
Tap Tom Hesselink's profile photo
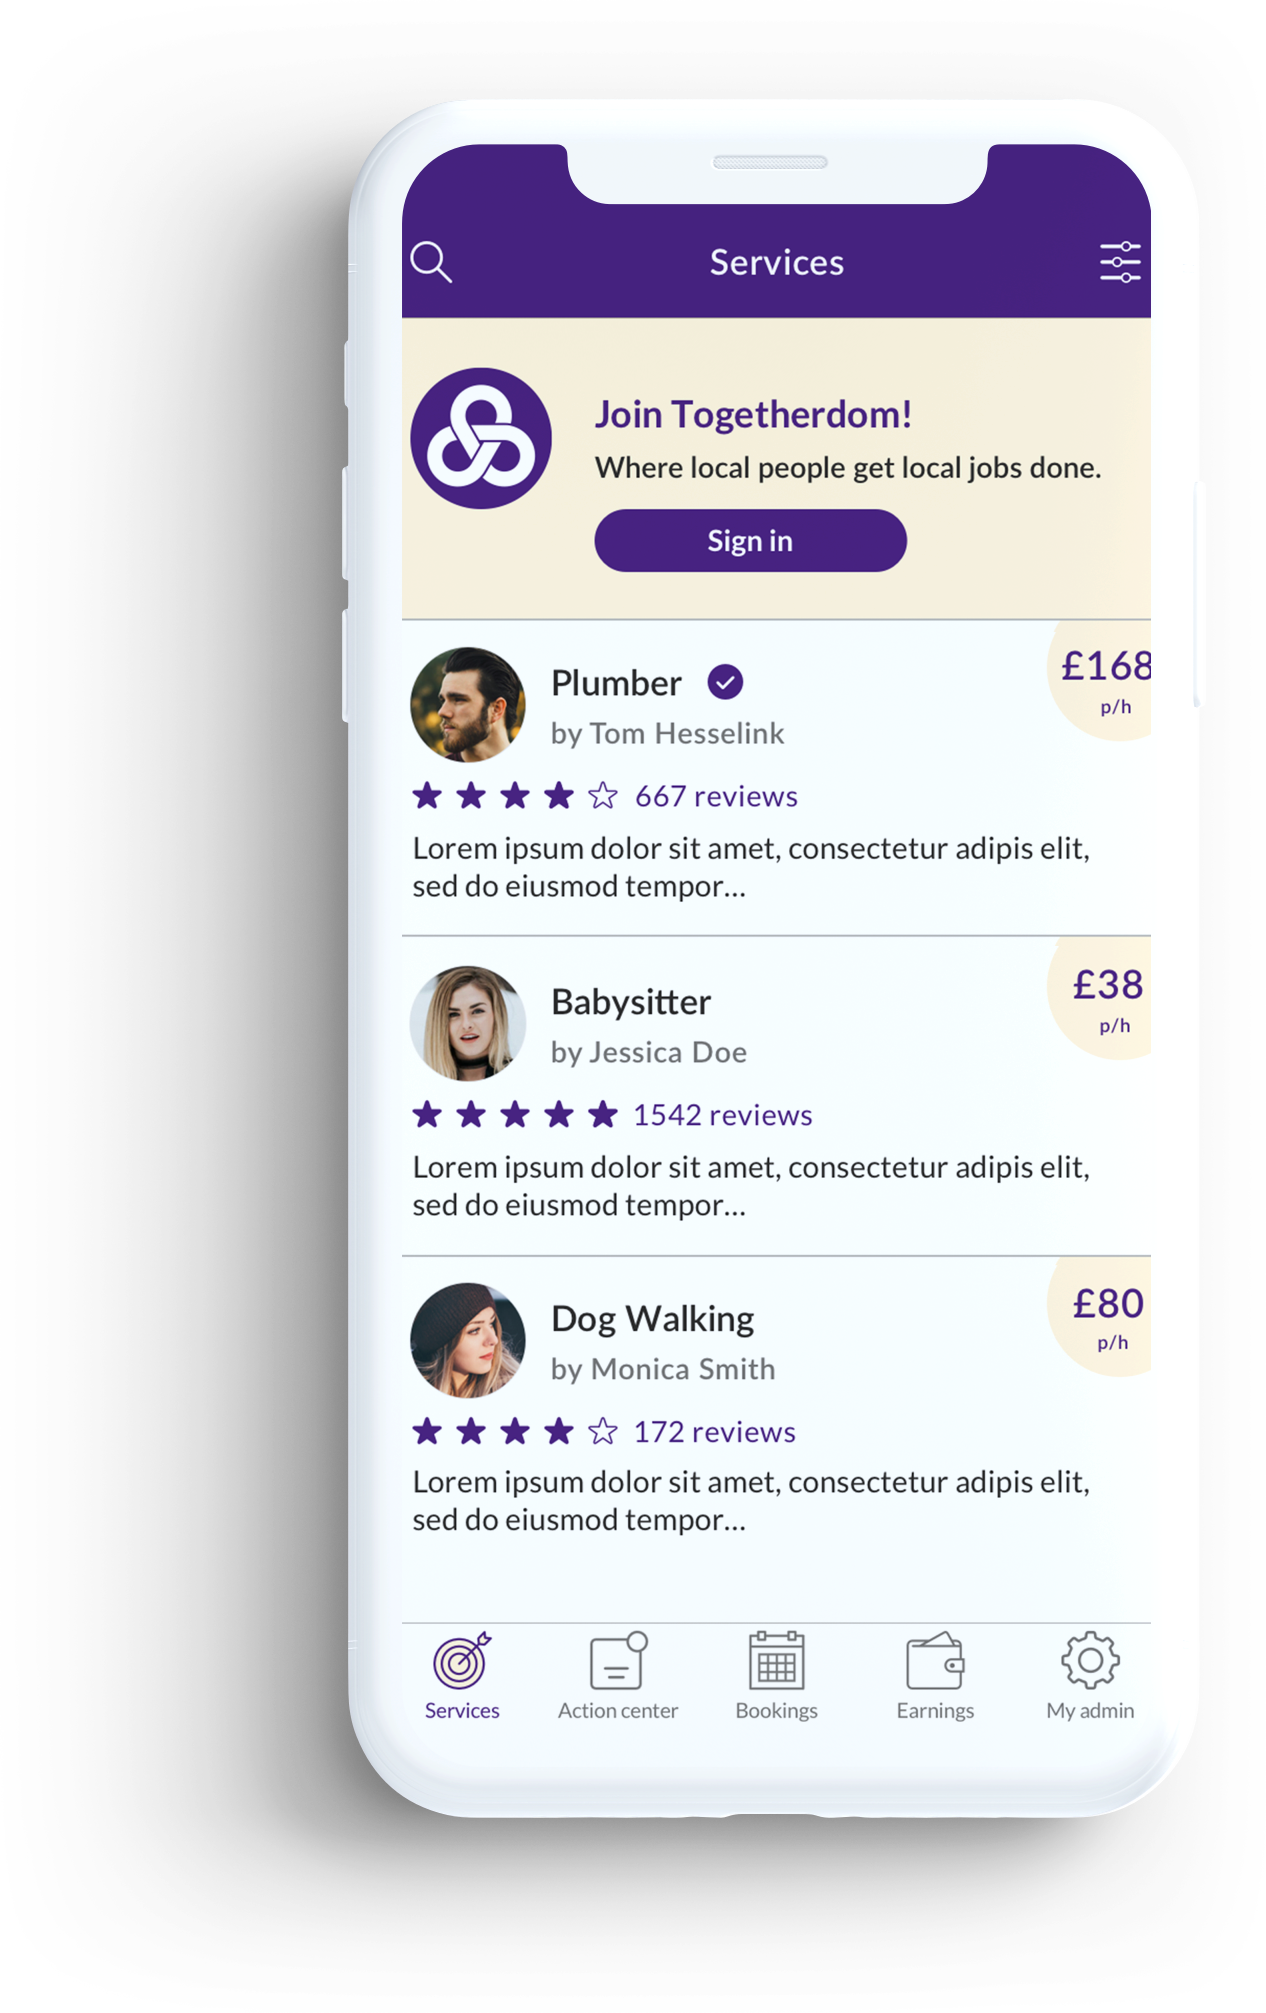(467, 704)
